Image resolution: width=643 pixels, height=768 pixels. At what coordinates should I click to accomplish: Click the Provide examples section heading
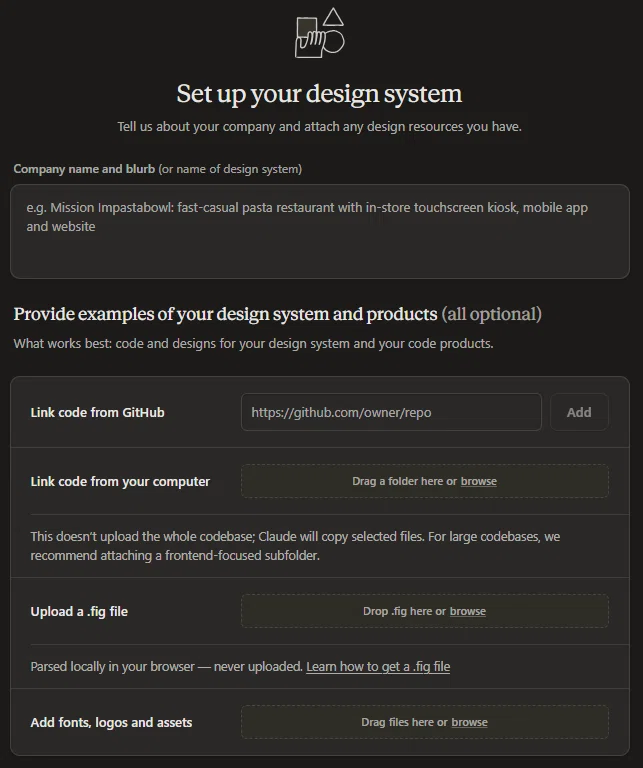tap(277, 314)
